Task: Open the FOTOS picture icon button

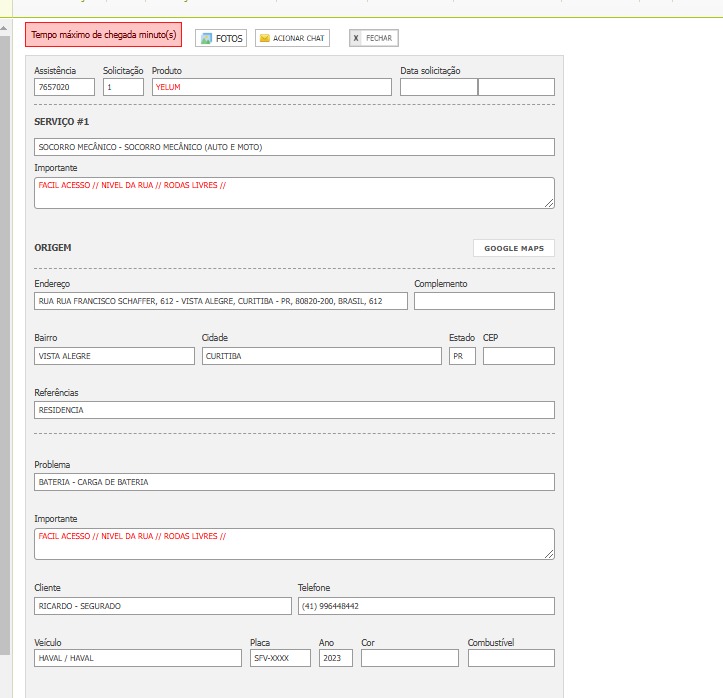Action: 206,38
